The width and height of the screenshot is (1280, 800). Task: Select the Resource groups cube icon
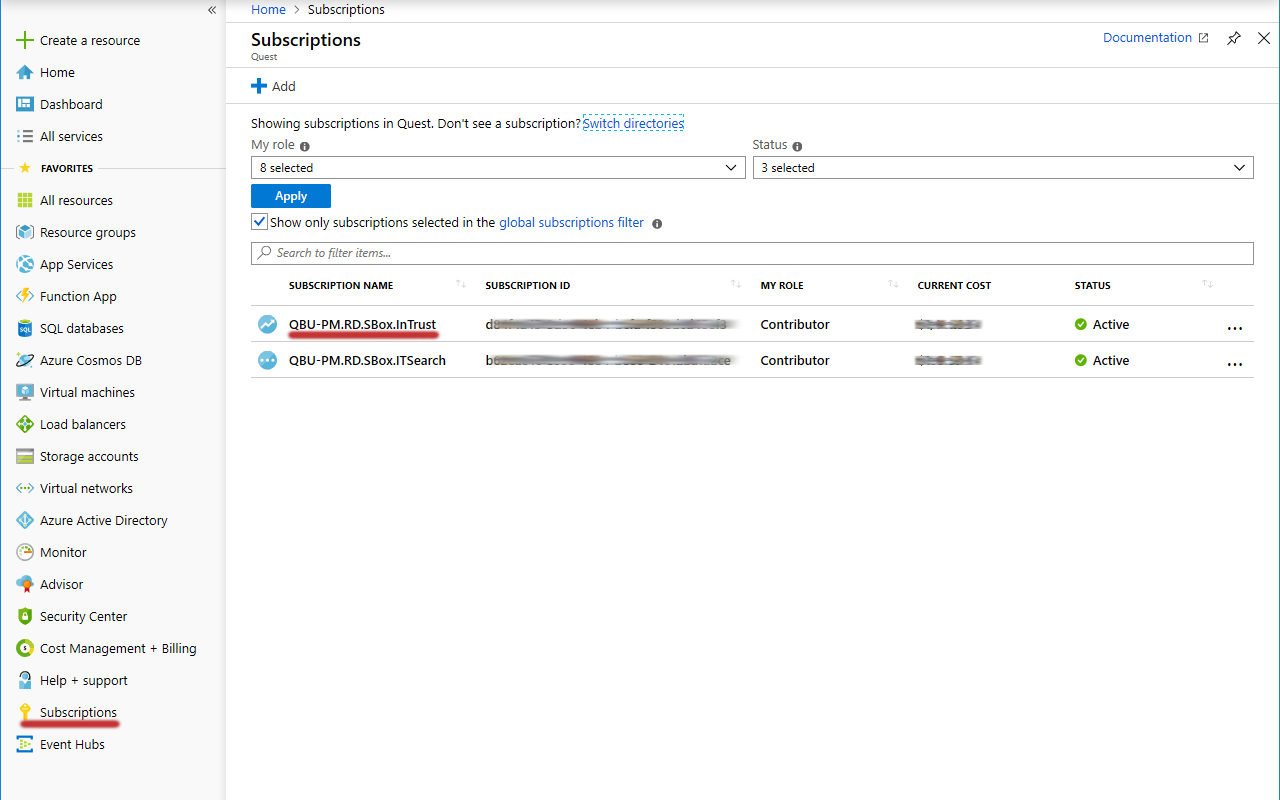point(25,232)
